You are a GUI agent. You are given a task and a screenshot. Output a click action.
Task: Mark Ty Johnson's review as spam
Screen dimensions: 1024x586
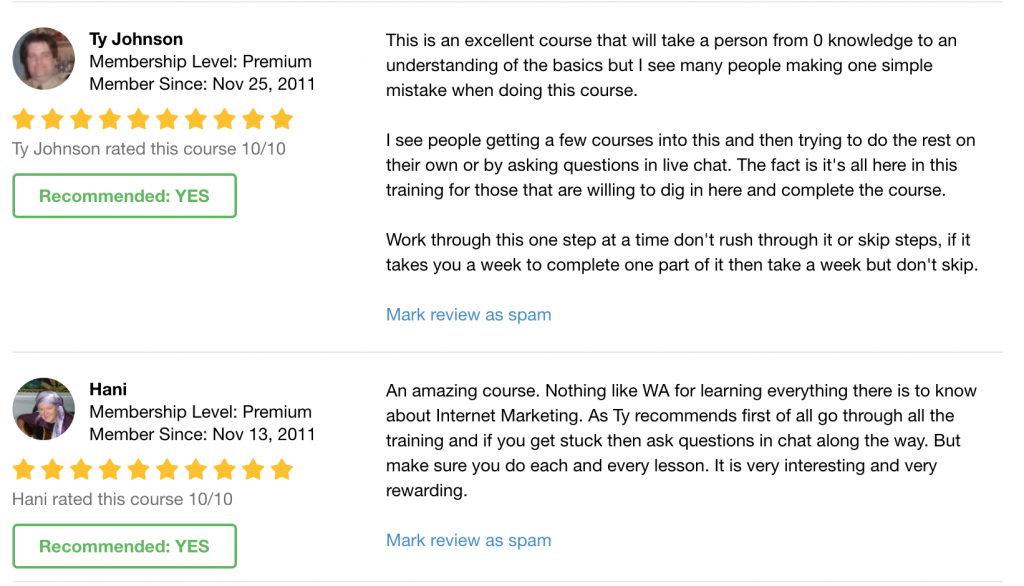tap(468, 314)
